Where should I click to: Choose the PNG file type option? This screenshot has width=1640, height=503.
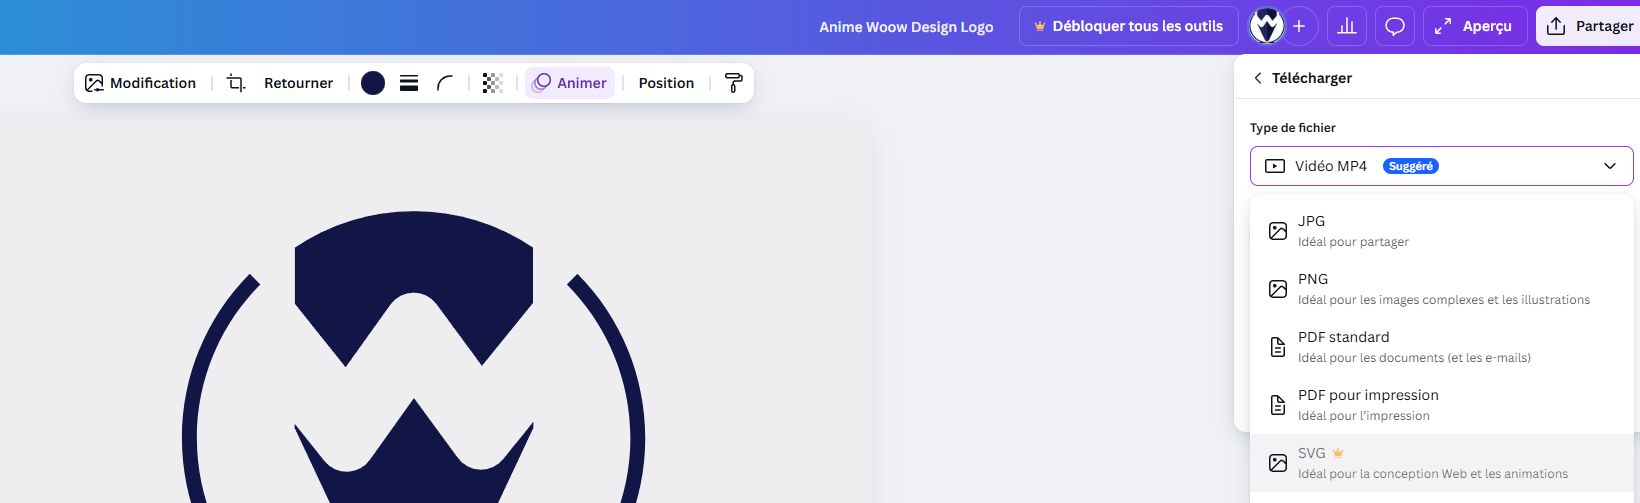1440,289
